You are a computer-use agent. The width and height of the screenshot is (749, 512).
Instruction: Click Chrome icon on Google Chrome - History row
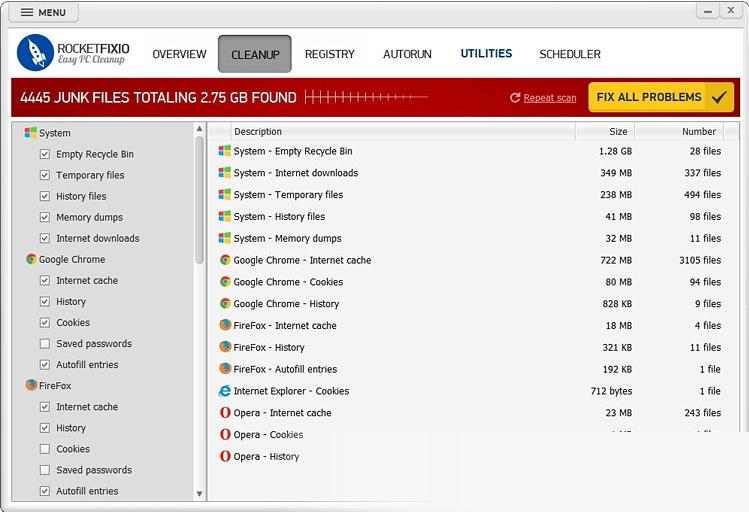225,304
